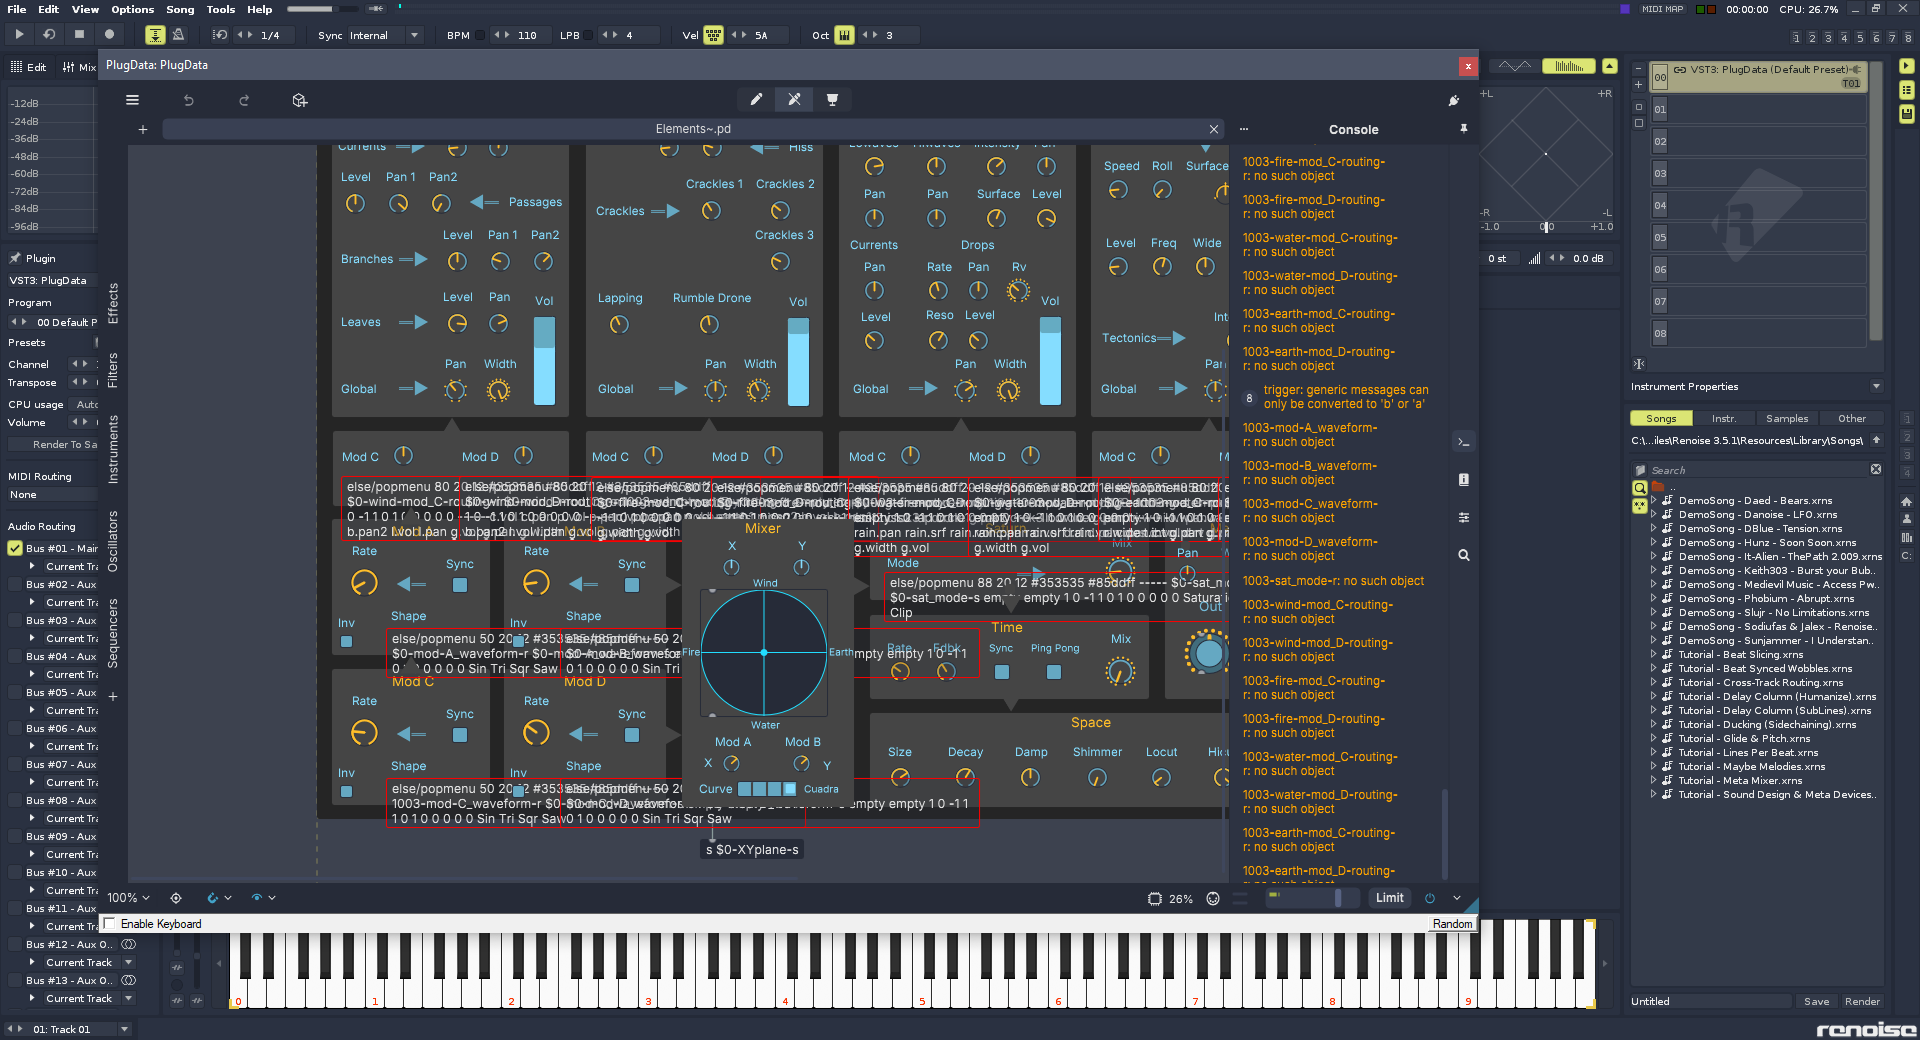
Task: Enable the Keyboard checkbox
Action: [x=110, y=924]
